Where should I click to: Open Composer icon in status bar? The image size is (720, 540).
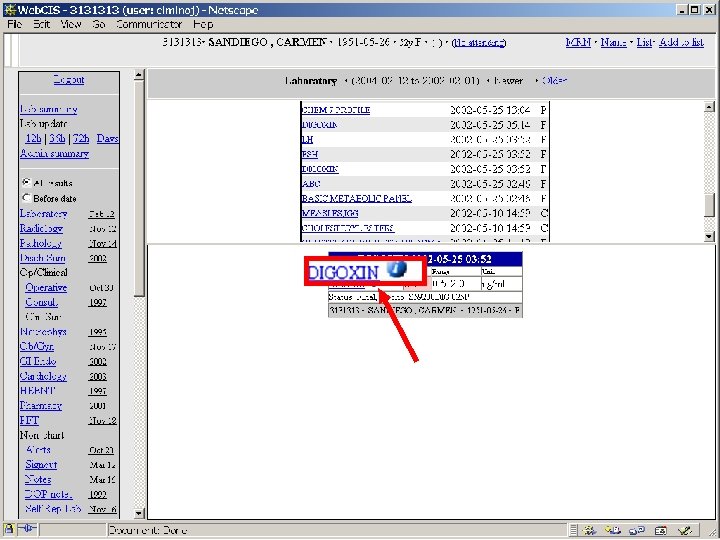click(x=685, y=530)
